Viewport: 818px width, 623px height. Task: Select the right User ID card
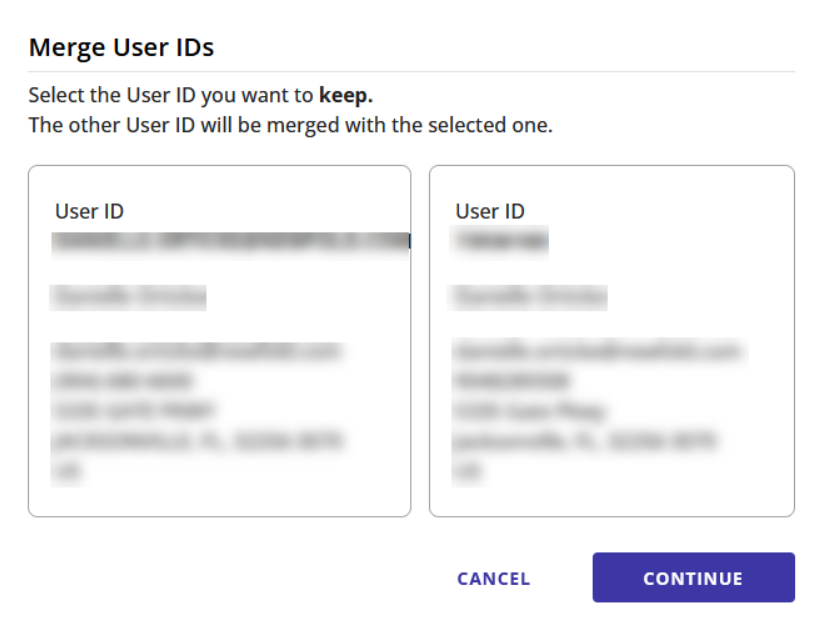coord(608,340)
